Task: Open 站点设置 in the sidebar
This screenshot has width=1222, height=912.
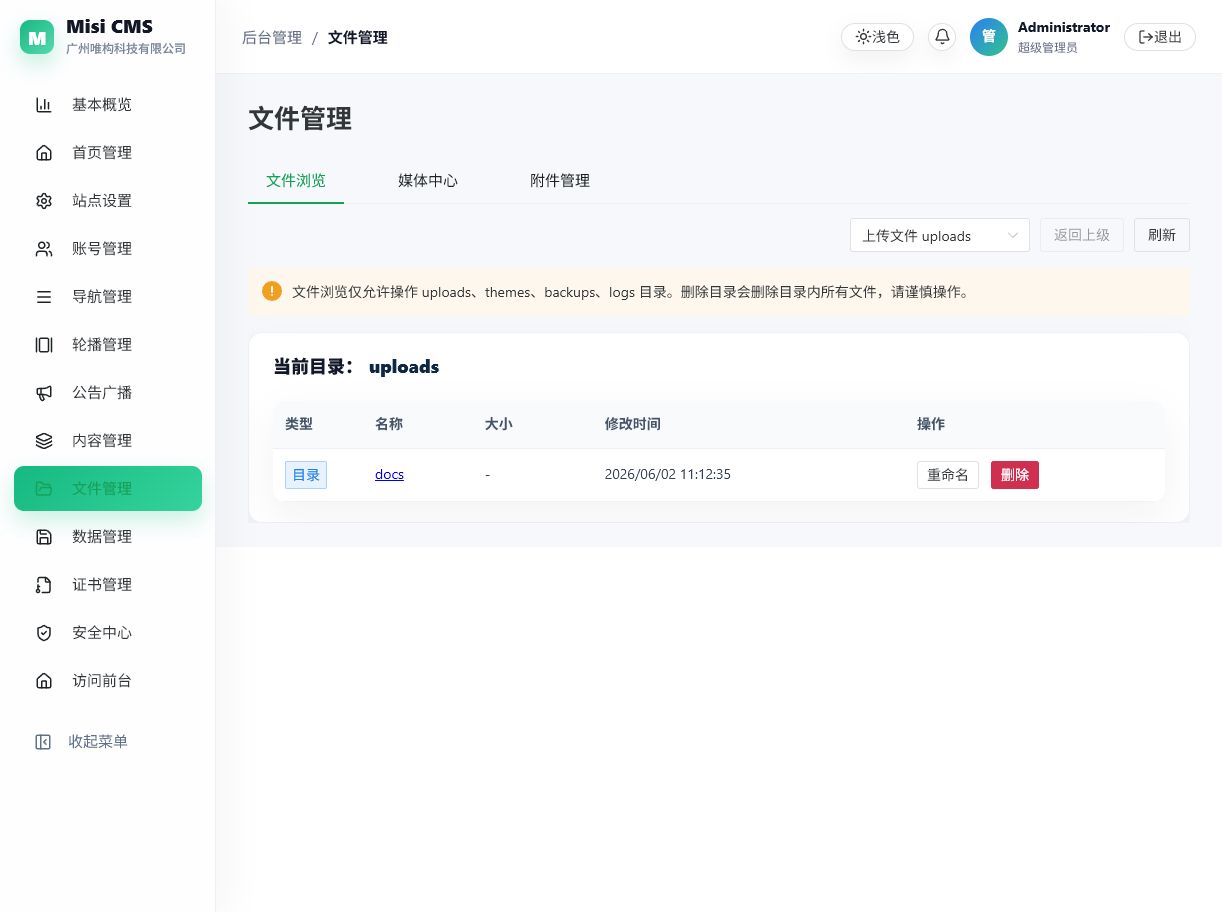Action: [108, 201]
